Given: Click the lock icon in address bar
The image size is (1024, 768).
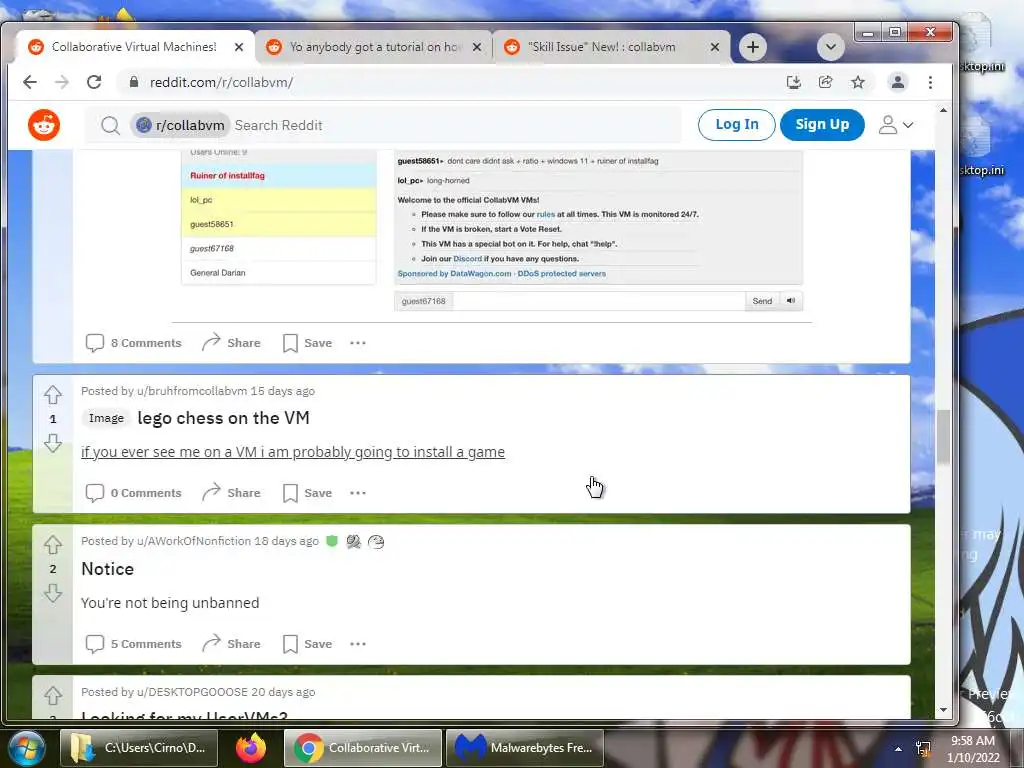Looking at the screenshot, I should (134, 82).
